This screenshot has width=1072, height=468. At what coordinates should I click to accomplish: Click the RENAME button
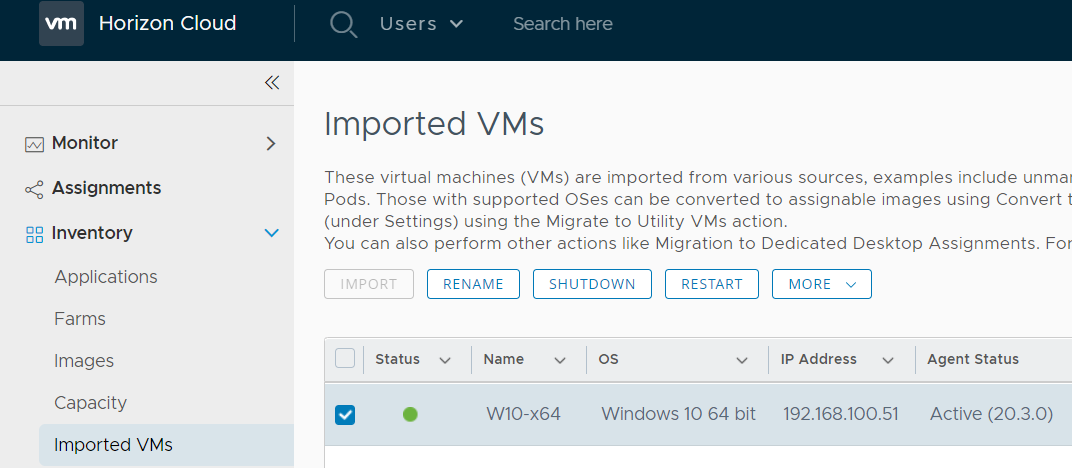(x=473, y=284)
